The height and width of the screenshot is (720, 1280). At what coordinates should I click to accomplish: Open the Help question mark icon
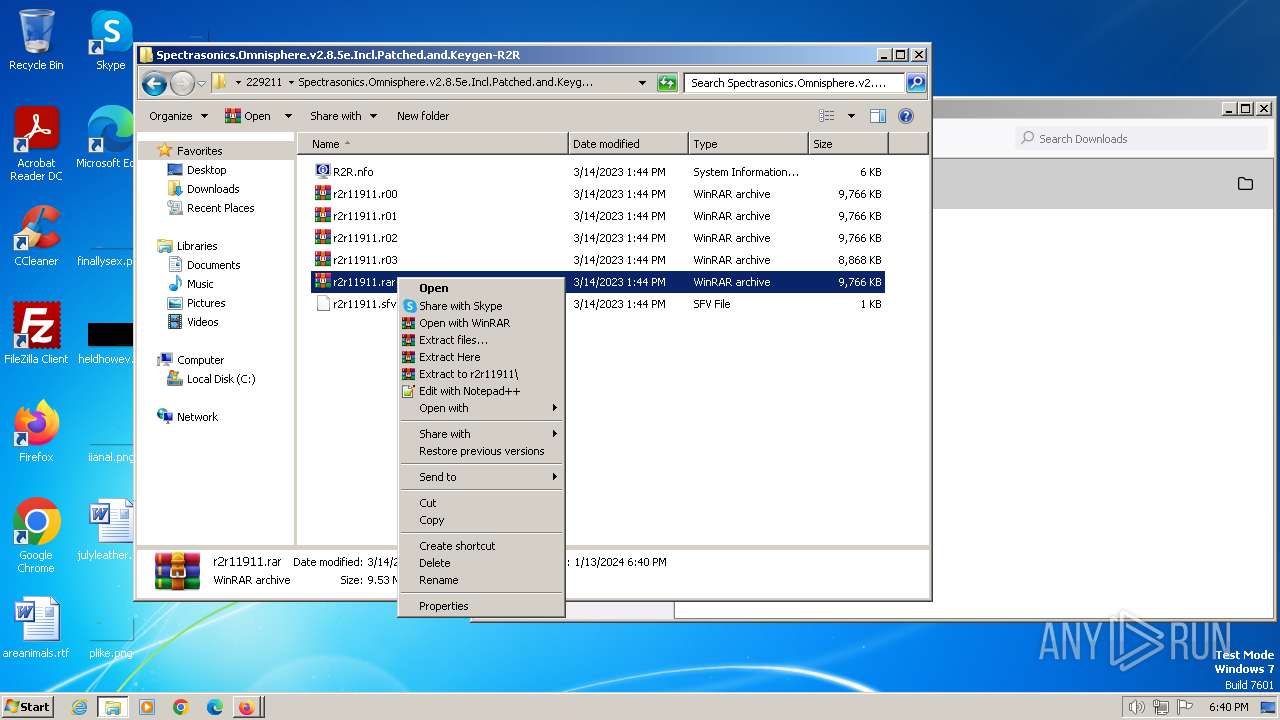click(905, 116)
